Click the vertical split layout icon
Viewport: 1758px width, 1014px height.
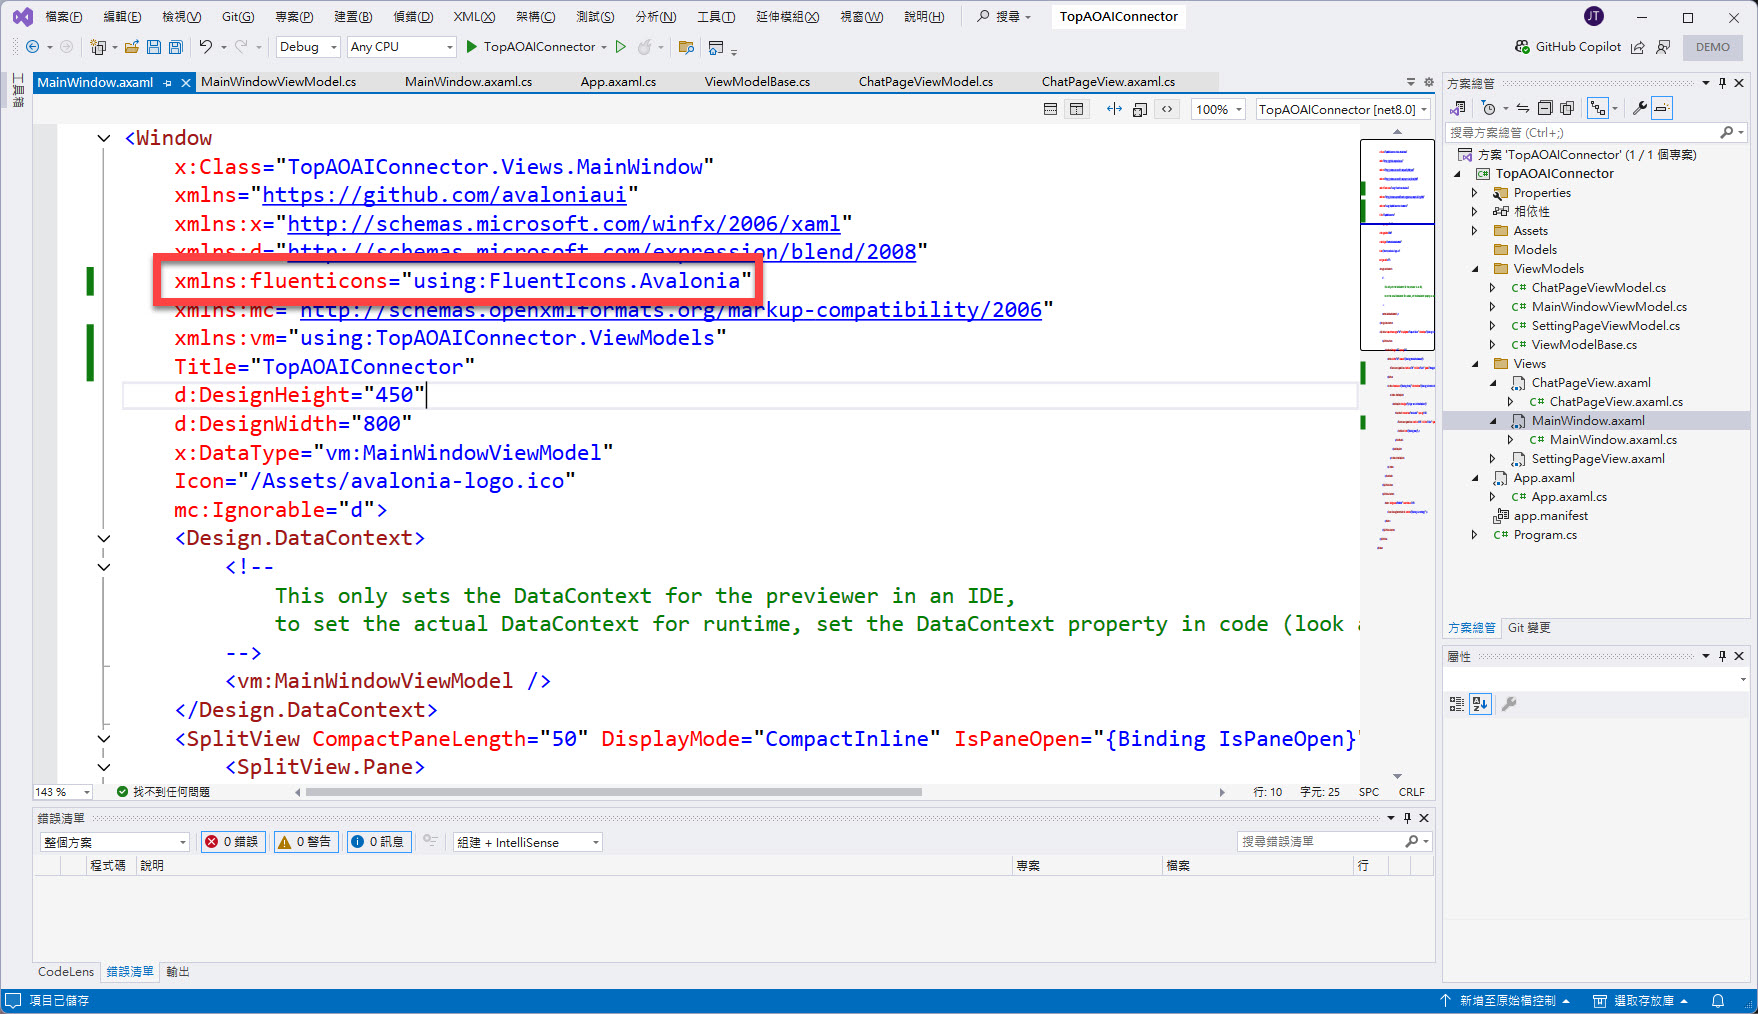[x=1077, y=109]
